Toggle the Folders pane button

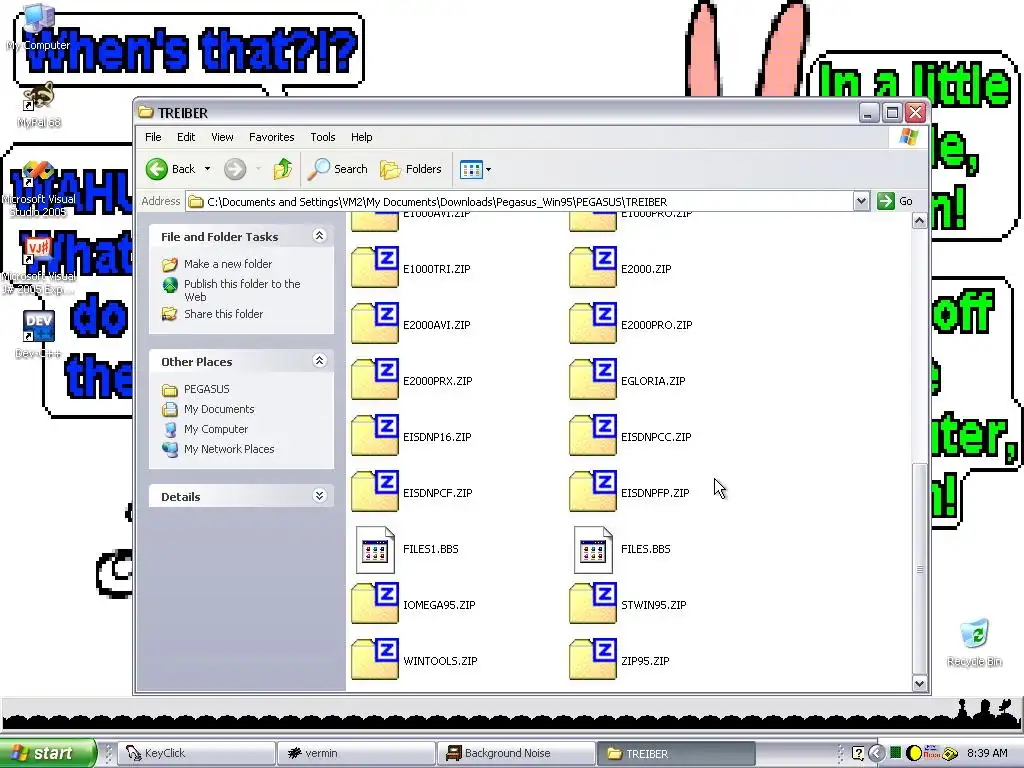click(411, 169)
